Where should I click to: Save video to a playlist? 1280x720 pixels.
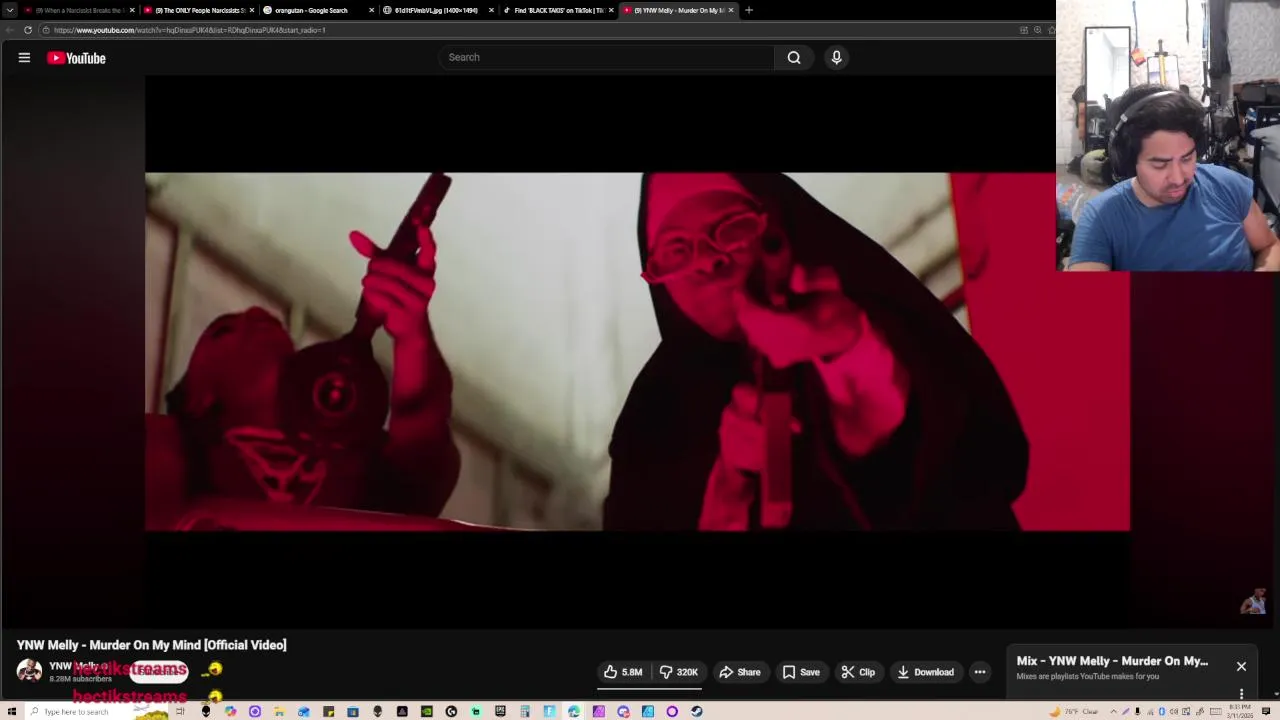click(x=801, y=672)
